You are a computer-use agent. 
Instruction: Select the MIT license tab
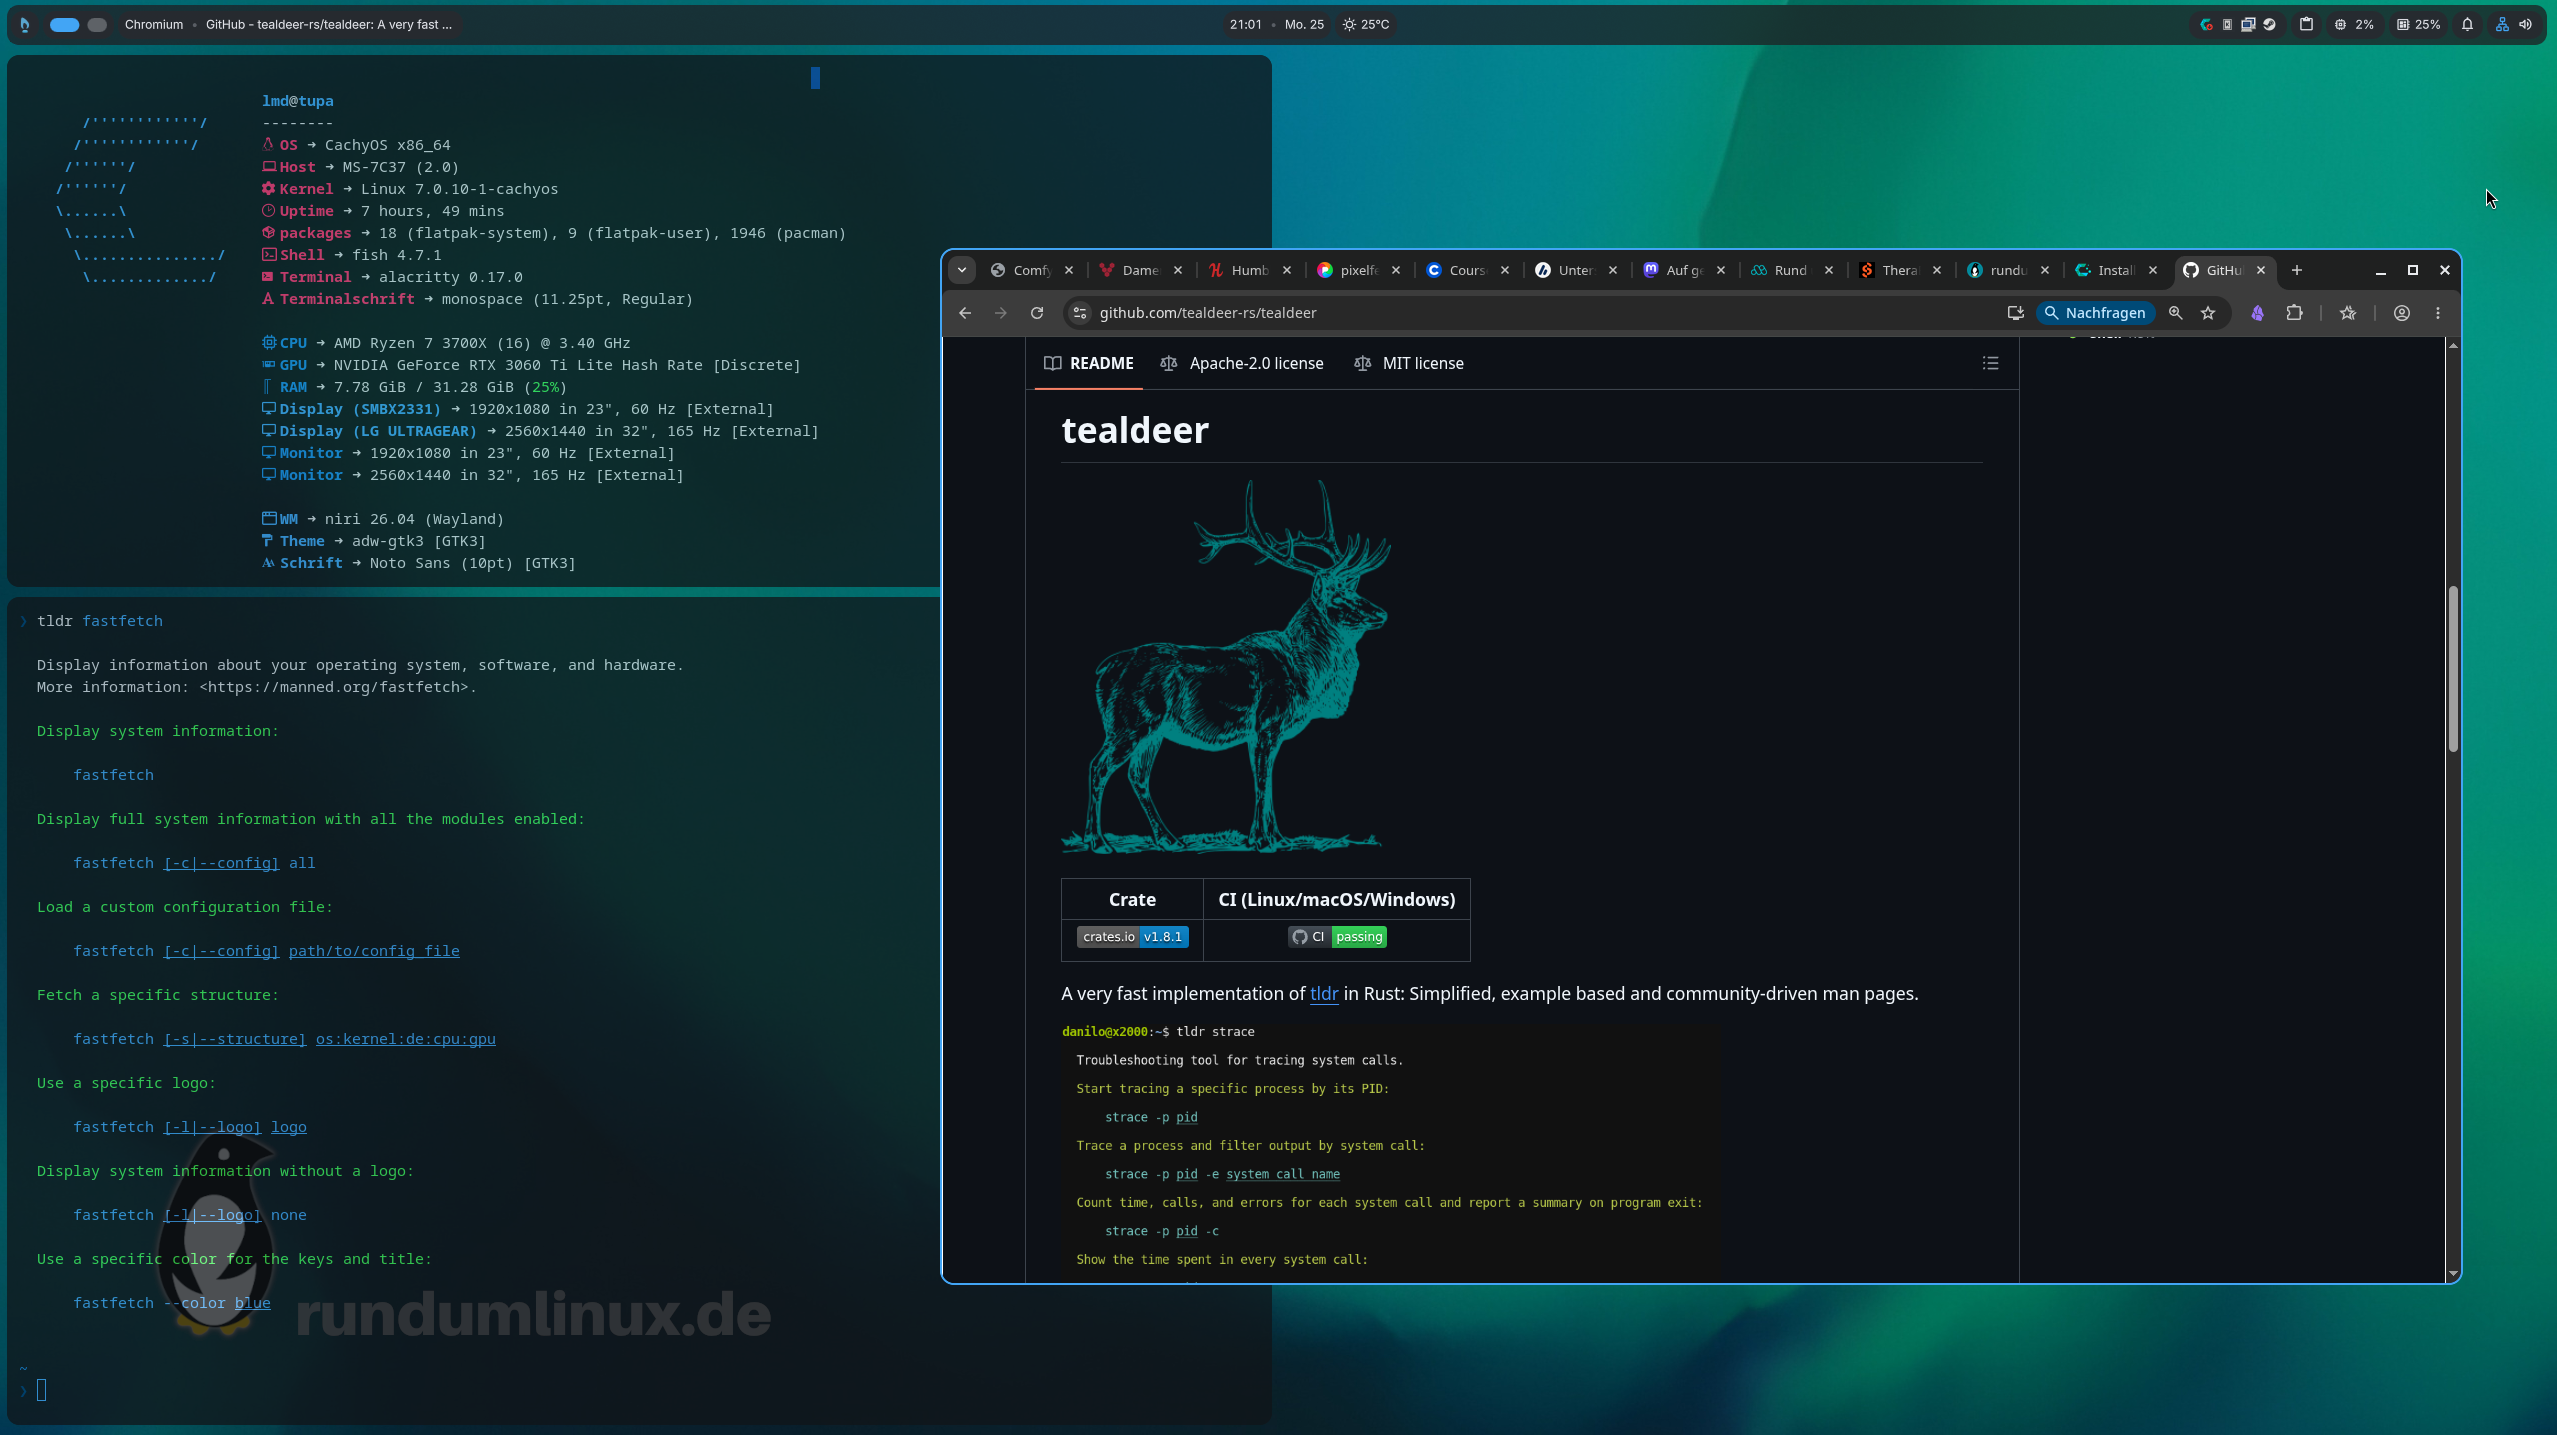(1408, 363)
